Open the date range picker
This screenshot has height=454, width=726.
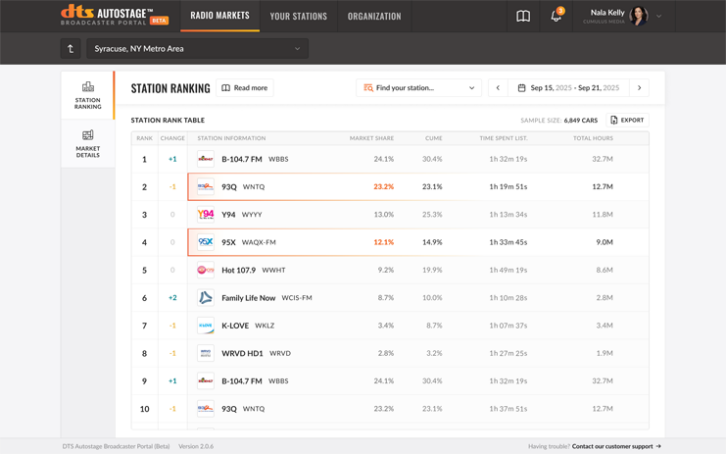point(568,88)
